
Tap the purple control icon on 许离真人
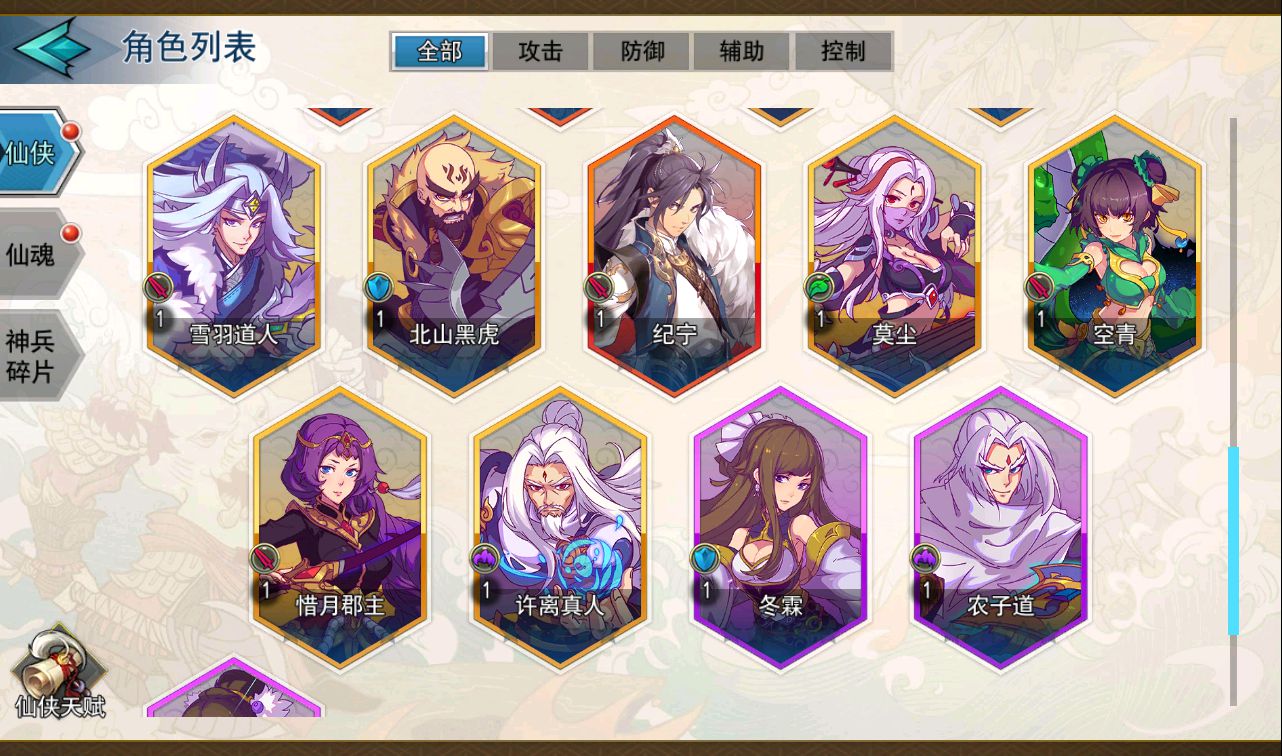point(485,559)
